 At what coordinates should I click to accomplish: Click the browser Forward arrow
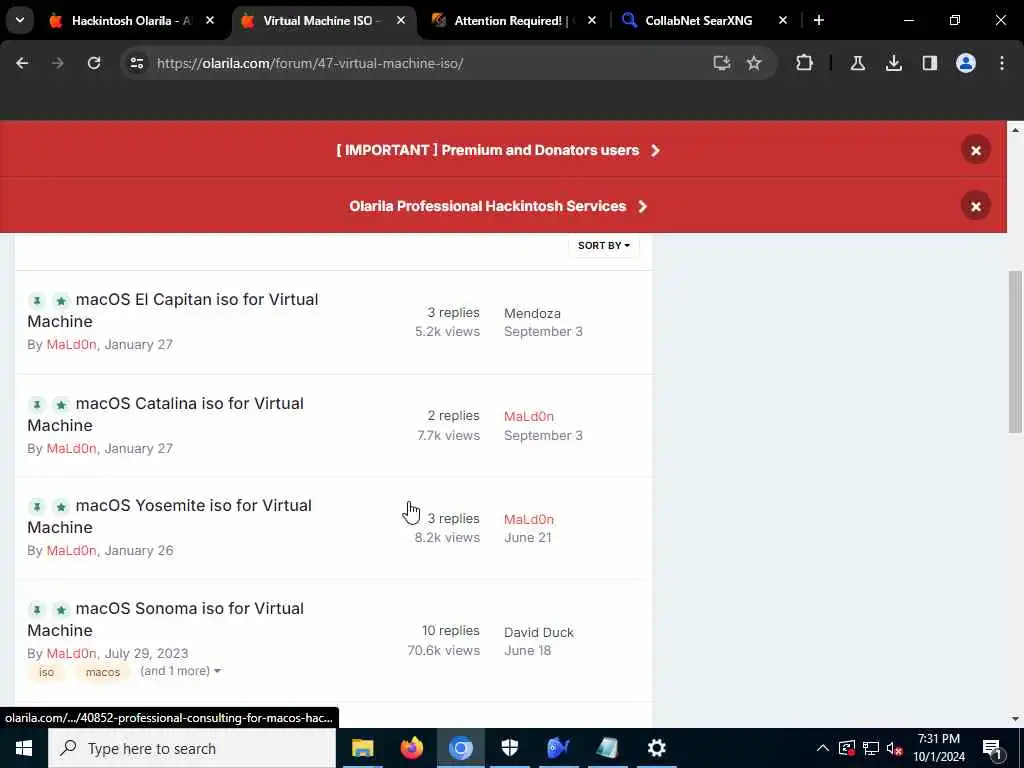click(x=58, y=63)
